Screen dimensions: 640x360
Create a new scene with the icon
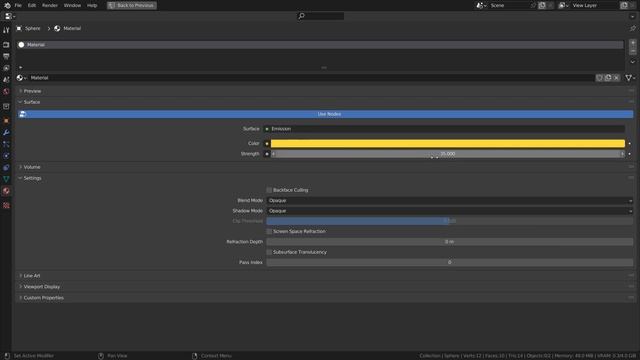click(542, 5)
